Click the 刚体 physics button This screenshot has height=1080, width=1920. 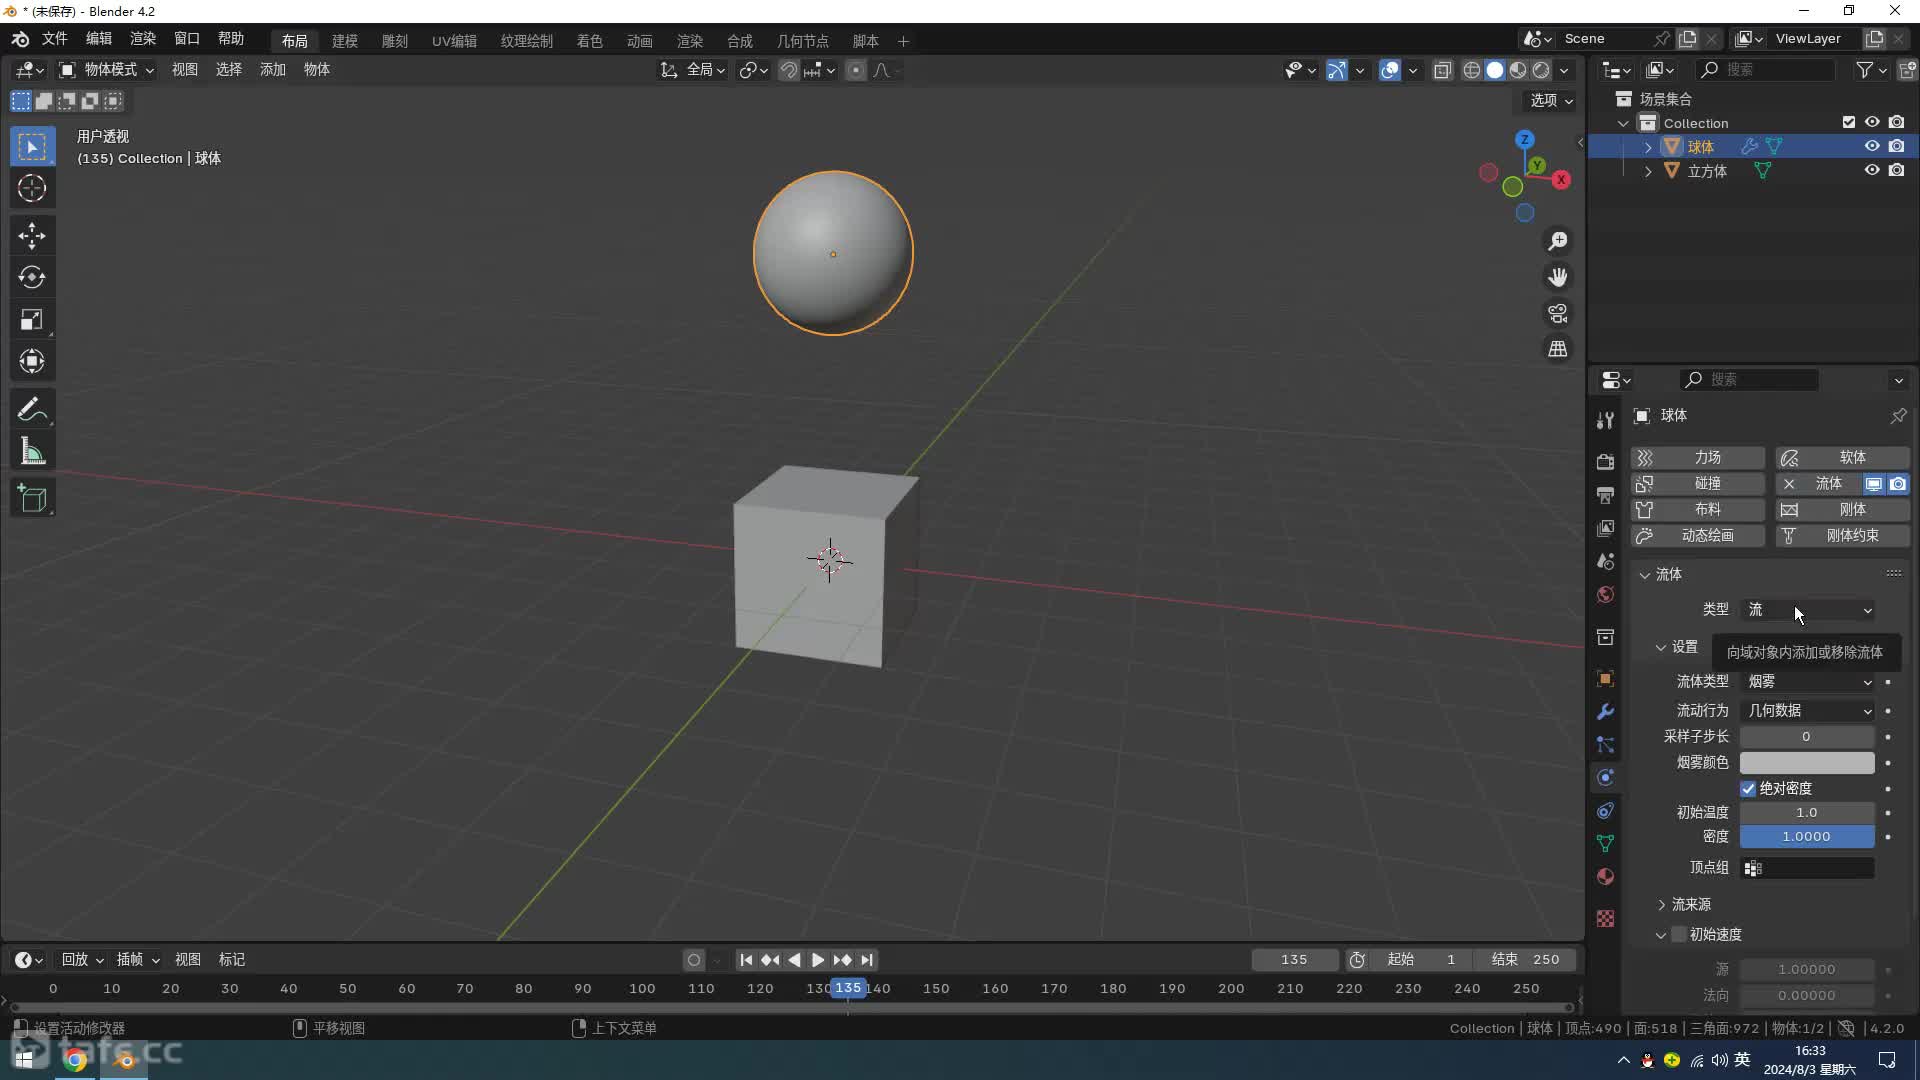tap(1842, 510)
